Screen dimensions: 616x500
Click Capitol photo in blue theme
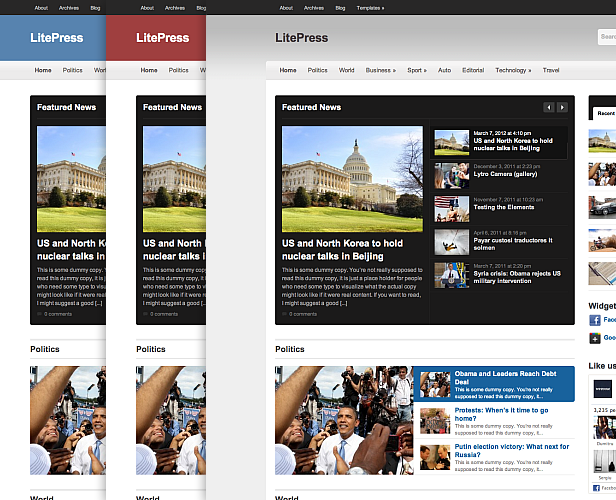(x=71, y=179)
